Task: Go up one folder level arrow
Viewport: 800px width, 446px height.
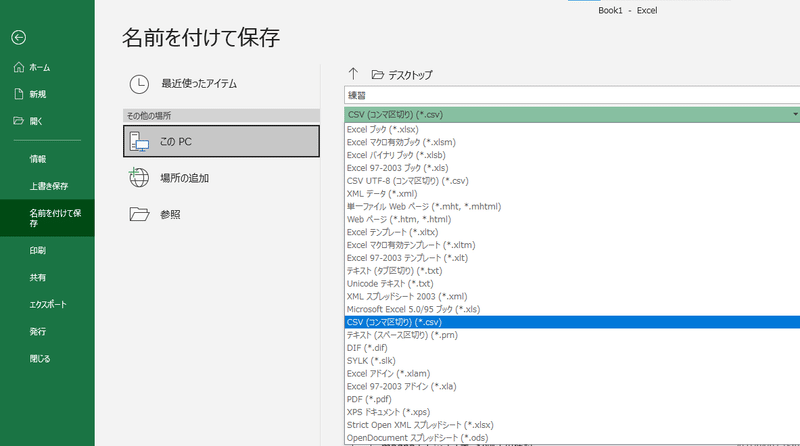Action: [353, 74]
